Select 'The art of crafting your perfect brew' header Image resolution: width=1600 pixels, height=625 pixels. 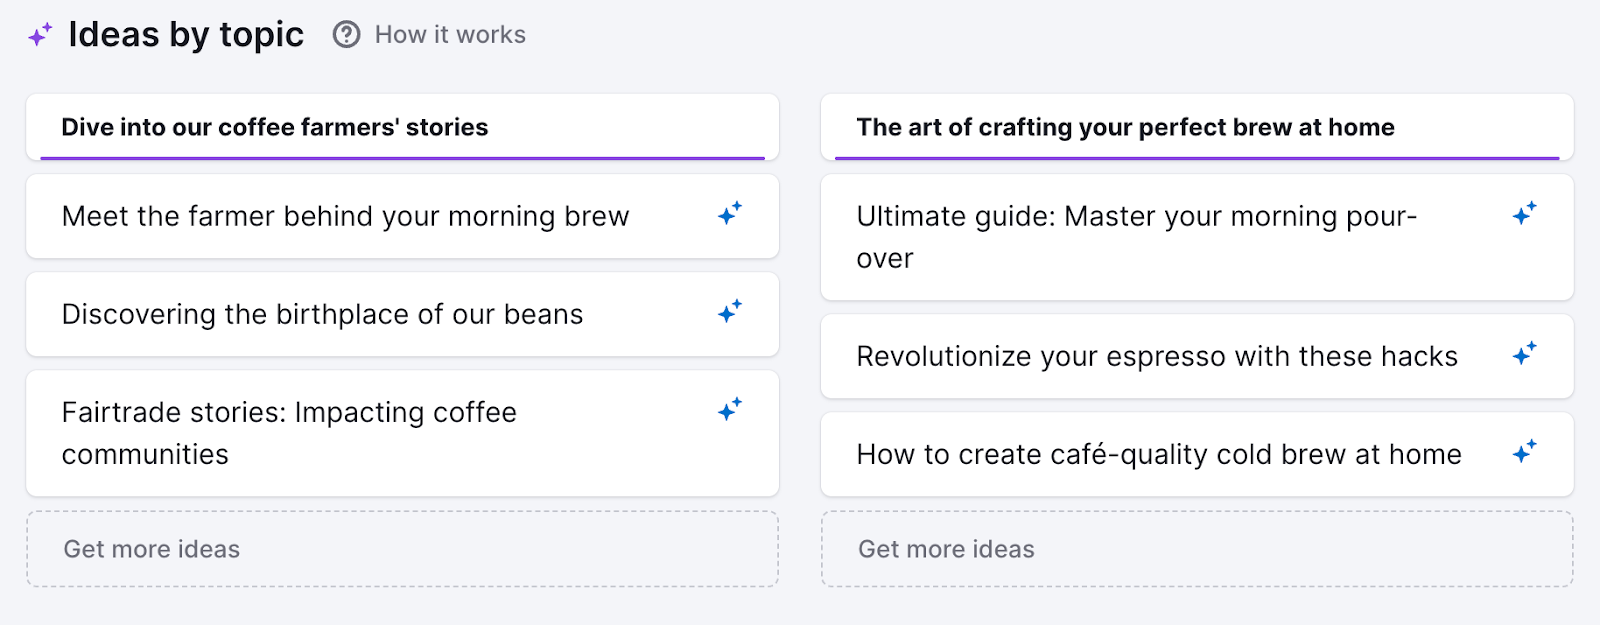point(1125,127)
